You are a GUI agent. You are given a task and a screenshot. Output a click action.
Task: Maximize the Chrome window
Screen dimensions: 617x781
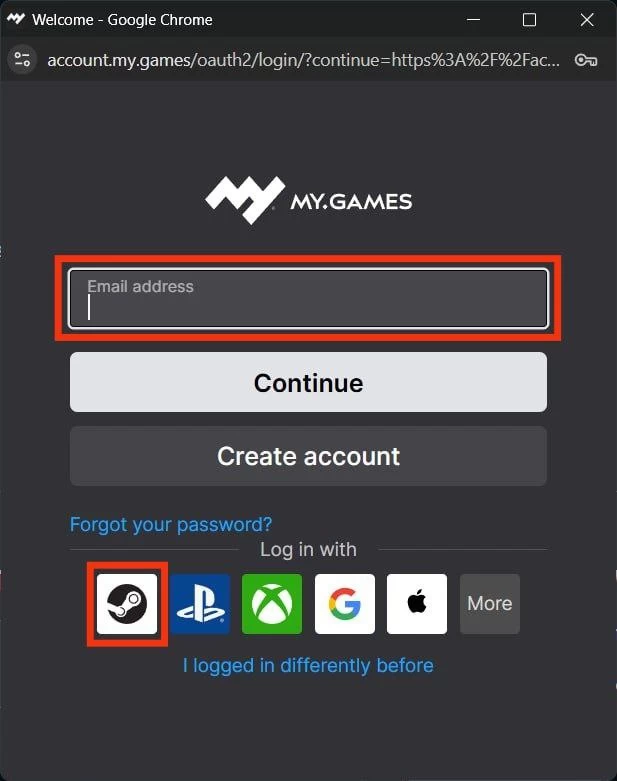(529, 20)
